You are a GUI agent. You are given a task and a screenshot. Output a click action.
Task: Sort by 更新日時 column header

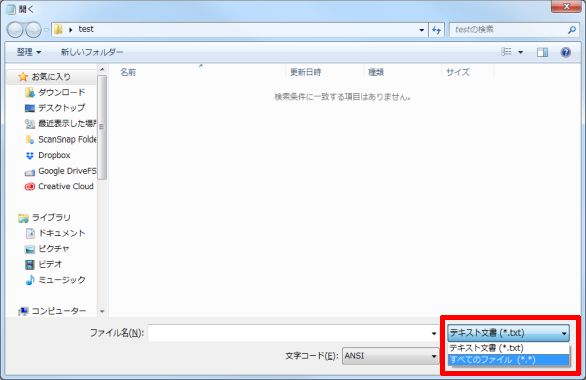306,72
